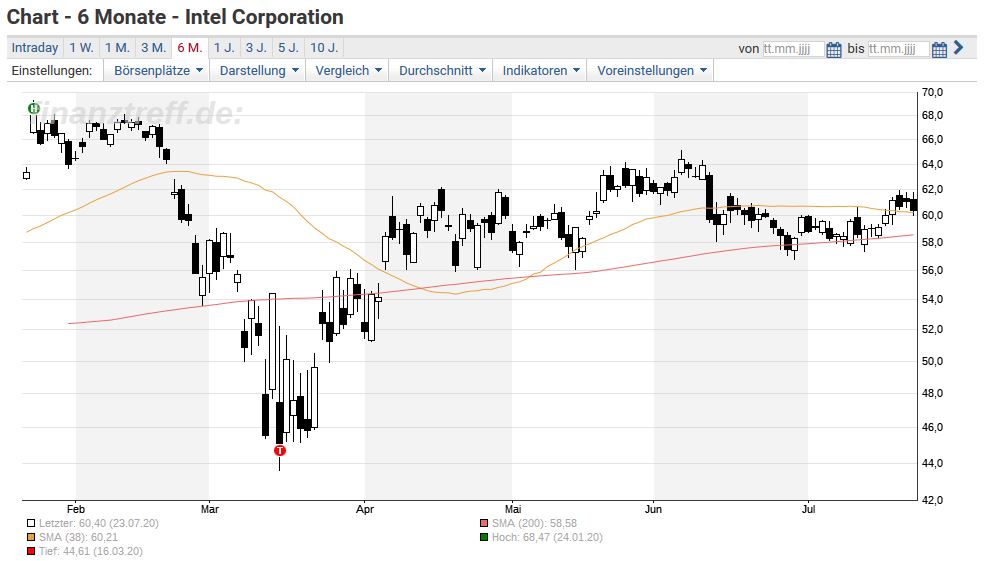Click the white Letzter legend swatch
The height and width of the screenshot is (561, 987).
point(31,523)
